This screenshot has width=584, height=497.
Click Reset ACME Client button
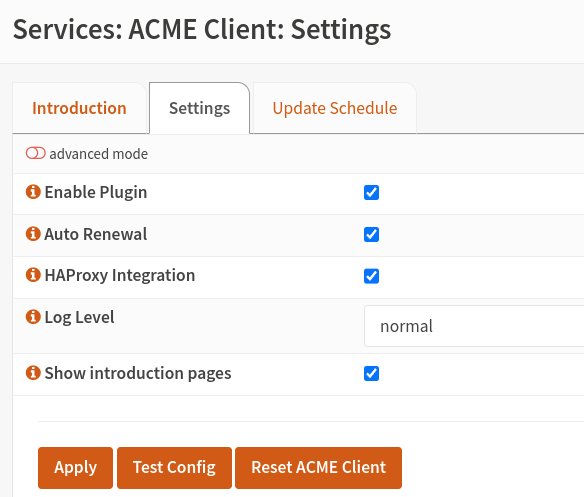pyautogui.click(x=318, y=468)
